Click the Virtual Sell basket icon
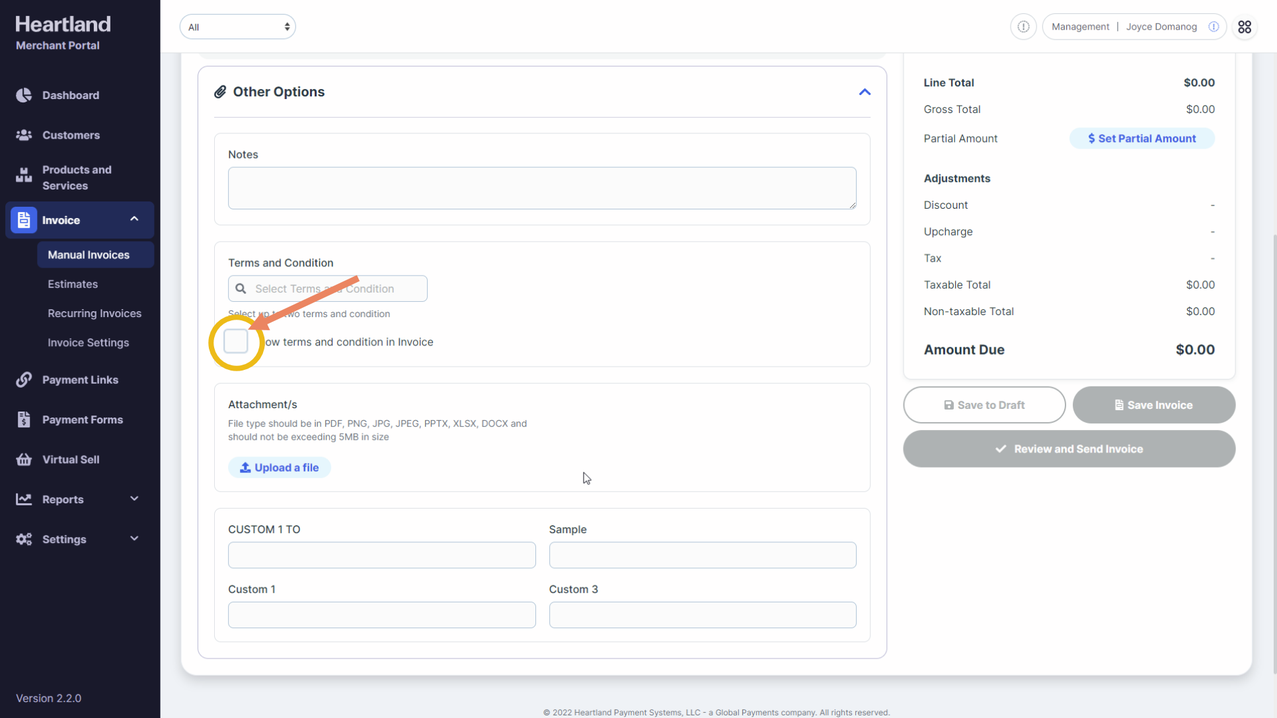 coord(24,460)
